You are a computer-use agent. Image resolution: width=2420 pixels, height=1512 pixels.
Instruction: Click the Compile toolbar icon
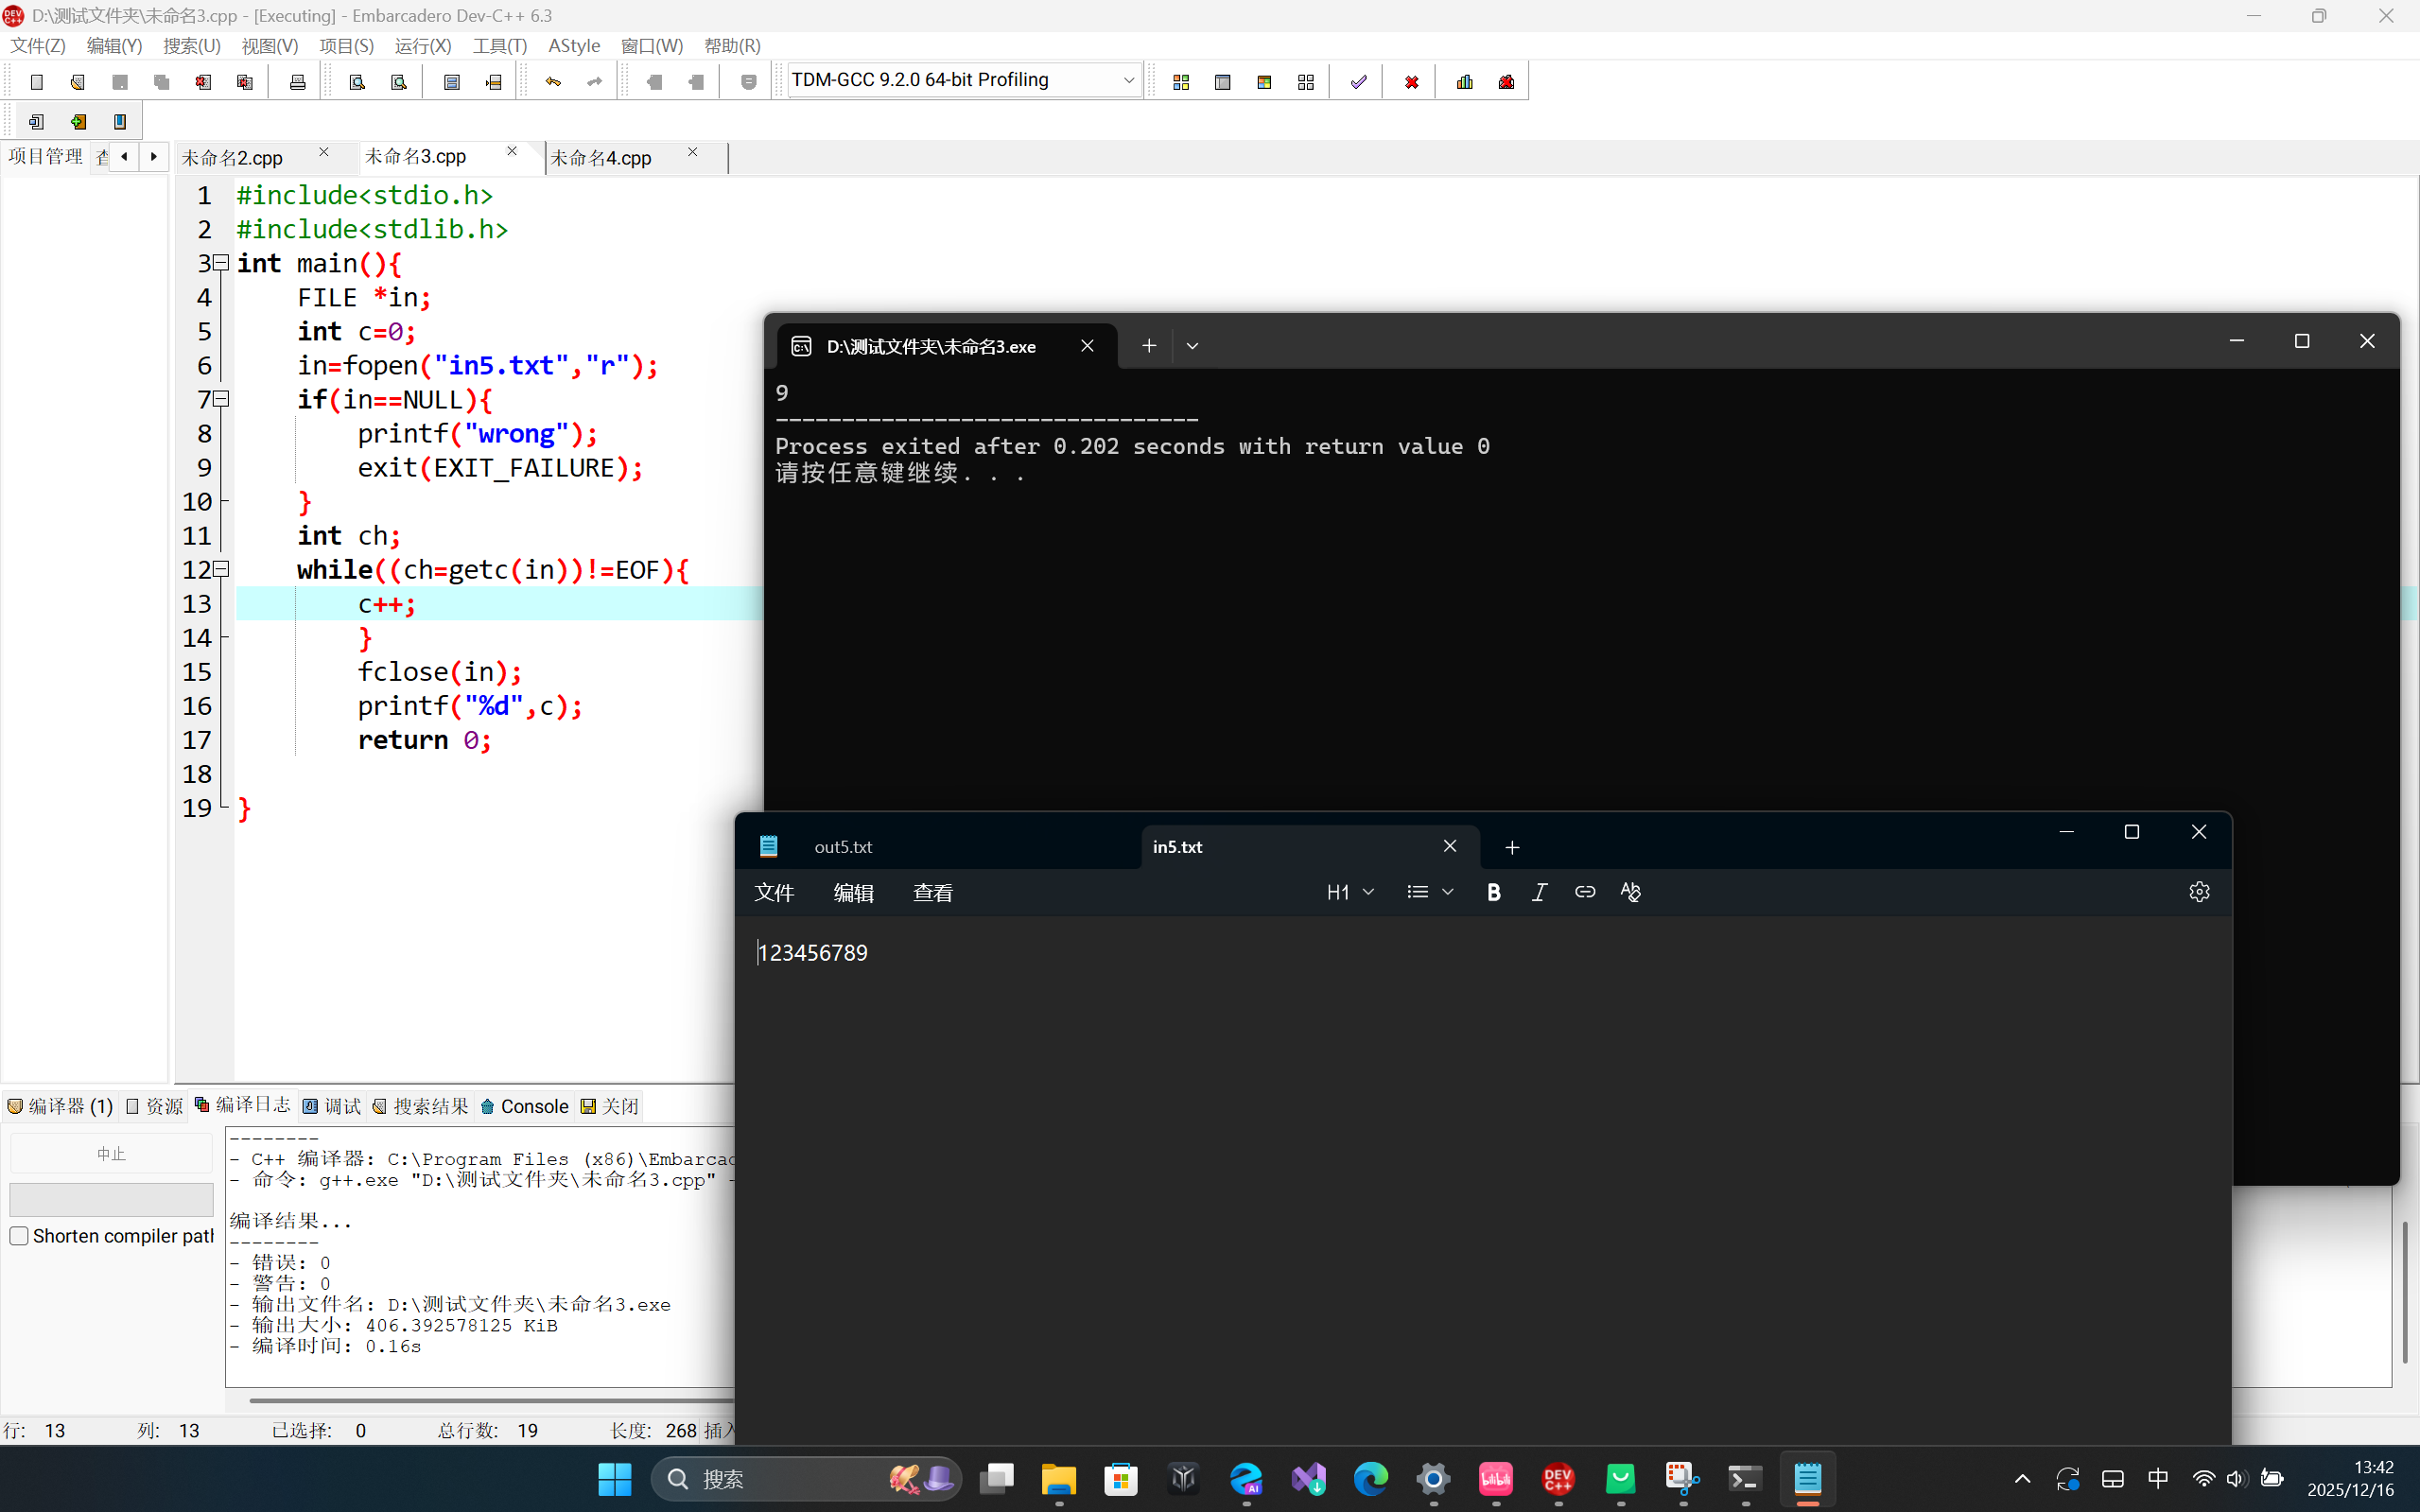[x=1181, y=82]
